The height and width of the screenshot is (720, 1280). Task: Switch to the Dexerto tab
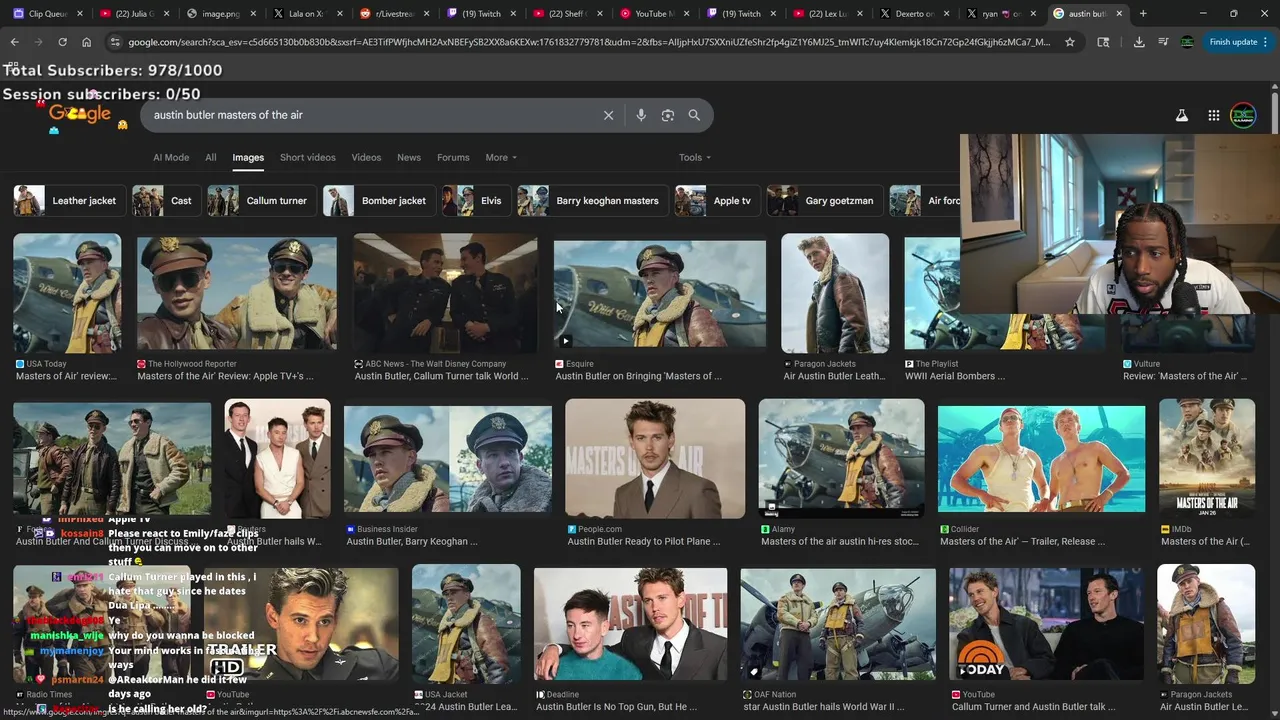pos(916,14)
